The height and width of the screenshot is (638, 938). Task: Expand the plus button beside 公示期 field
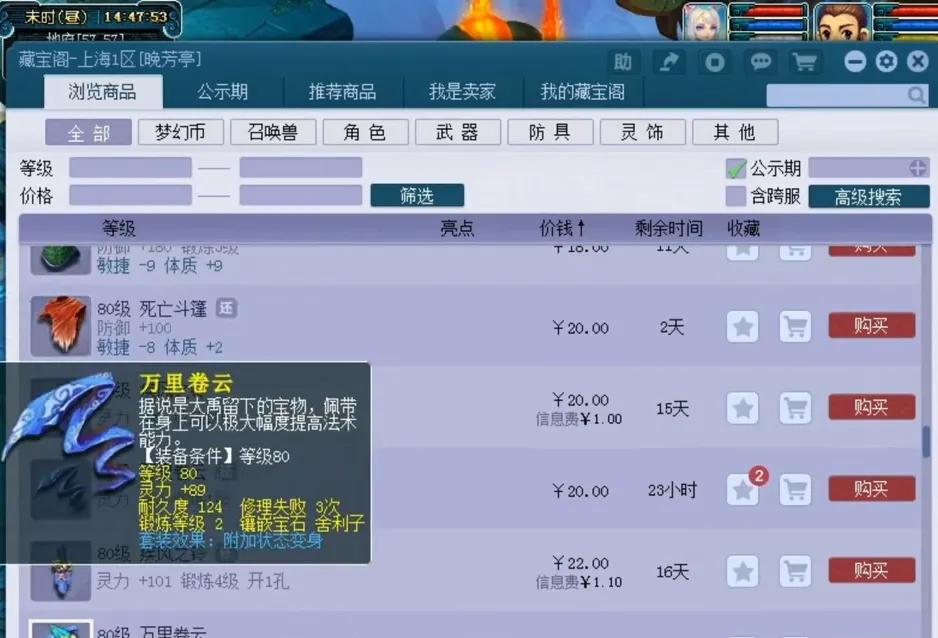click(x=917, y=168)
